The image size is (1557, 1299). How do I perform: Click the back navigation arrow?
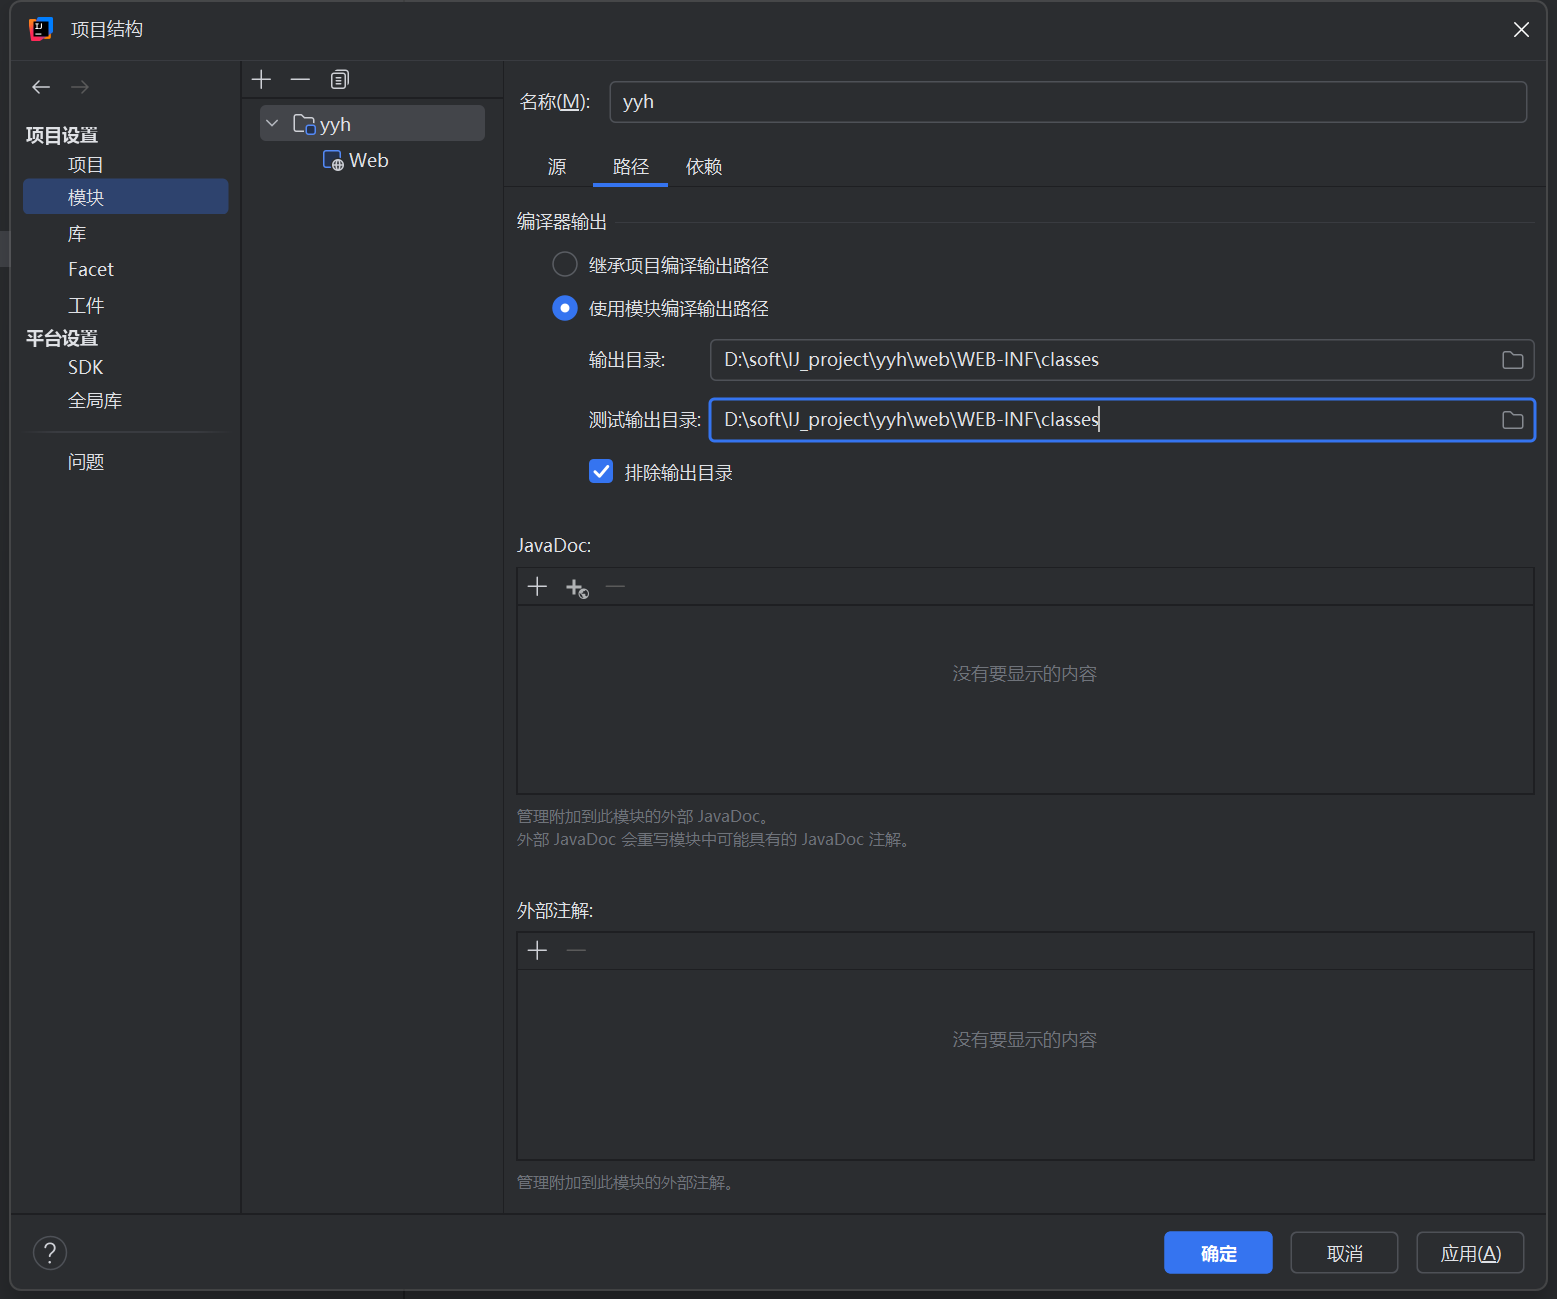coord(40,87)
